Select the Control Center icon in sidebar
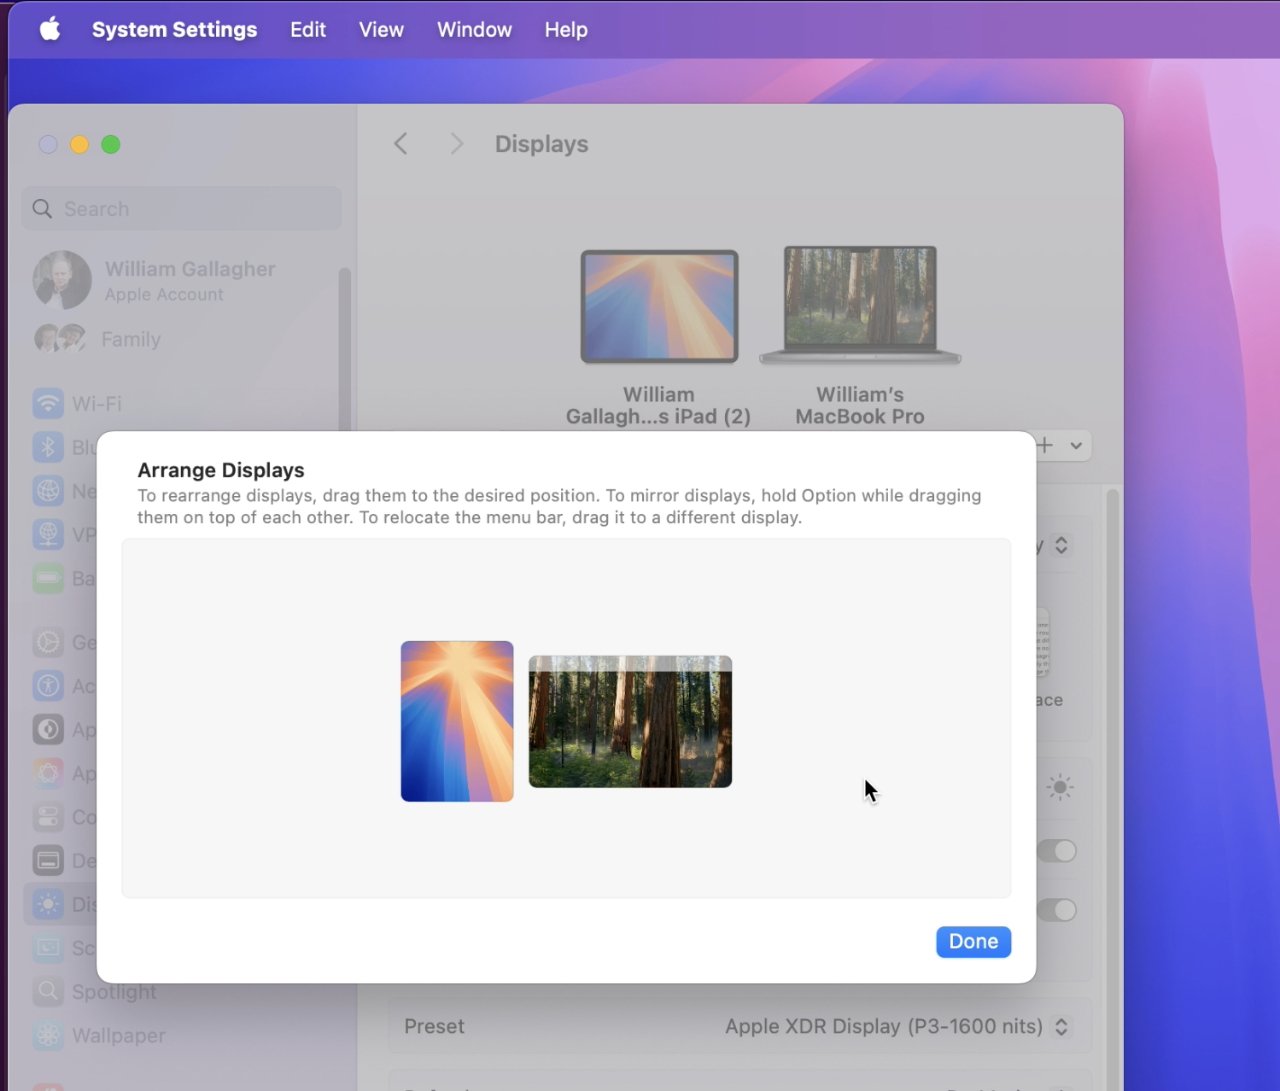 [x=48, y=817]
